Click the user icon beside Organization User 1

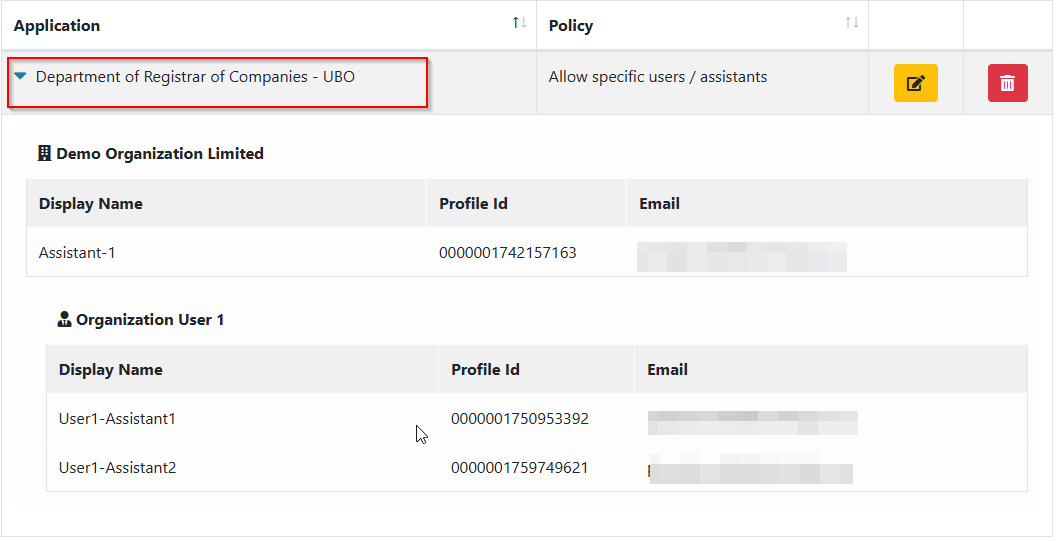(x=65, y=320)
